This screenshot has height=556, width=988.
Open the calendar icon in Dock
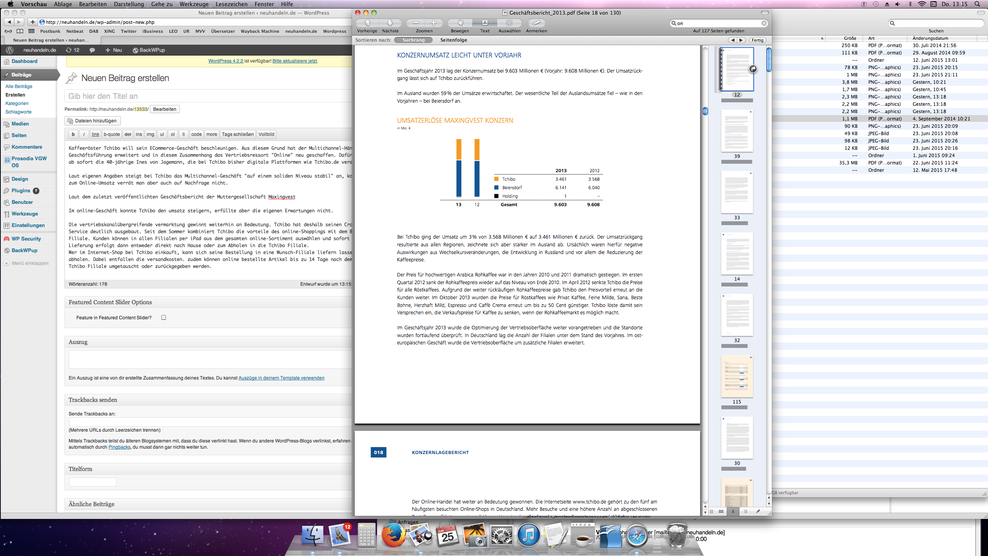(447, 536)
